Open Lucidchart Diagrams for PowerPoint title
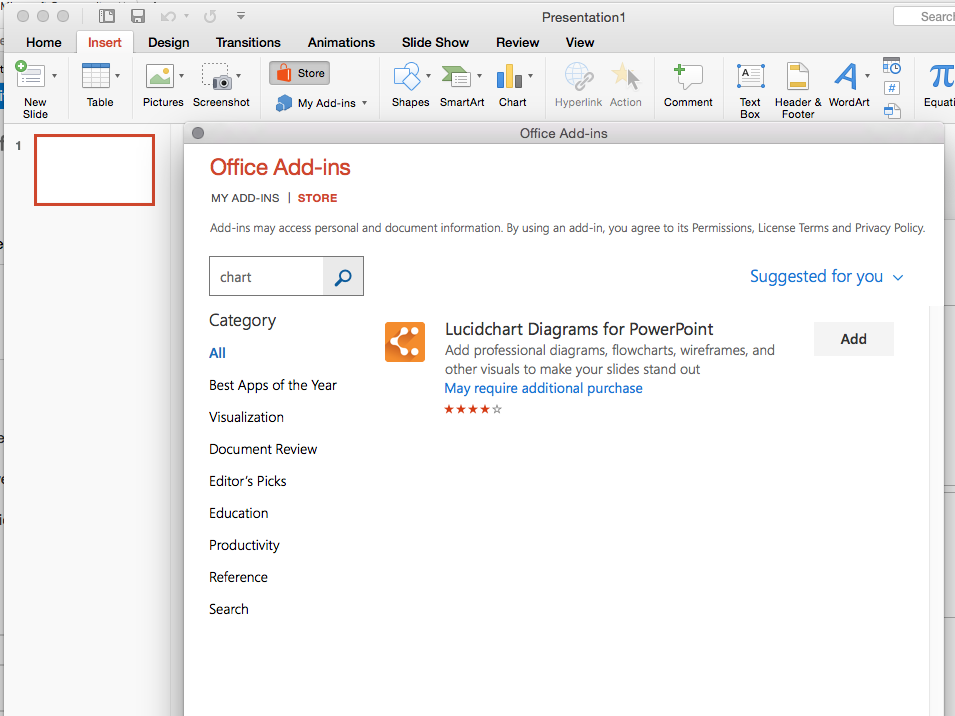 (x=579, y=329)
